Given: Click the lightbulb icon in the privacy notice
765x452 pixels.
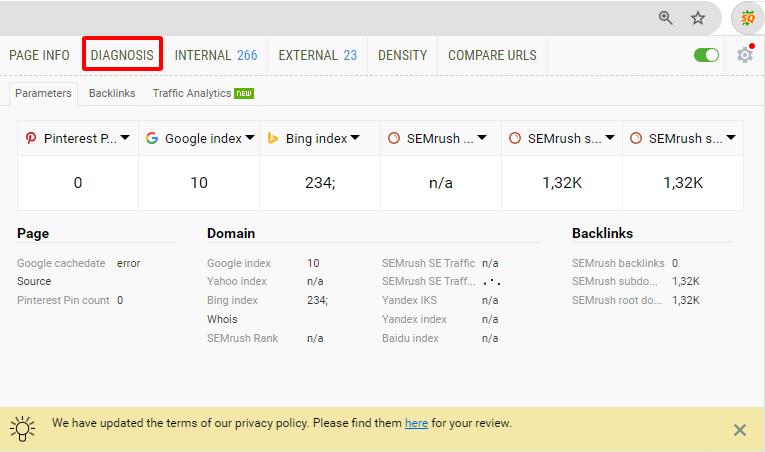Looking at the screenshot, I should pyautogui.click(x=23, y=429).
